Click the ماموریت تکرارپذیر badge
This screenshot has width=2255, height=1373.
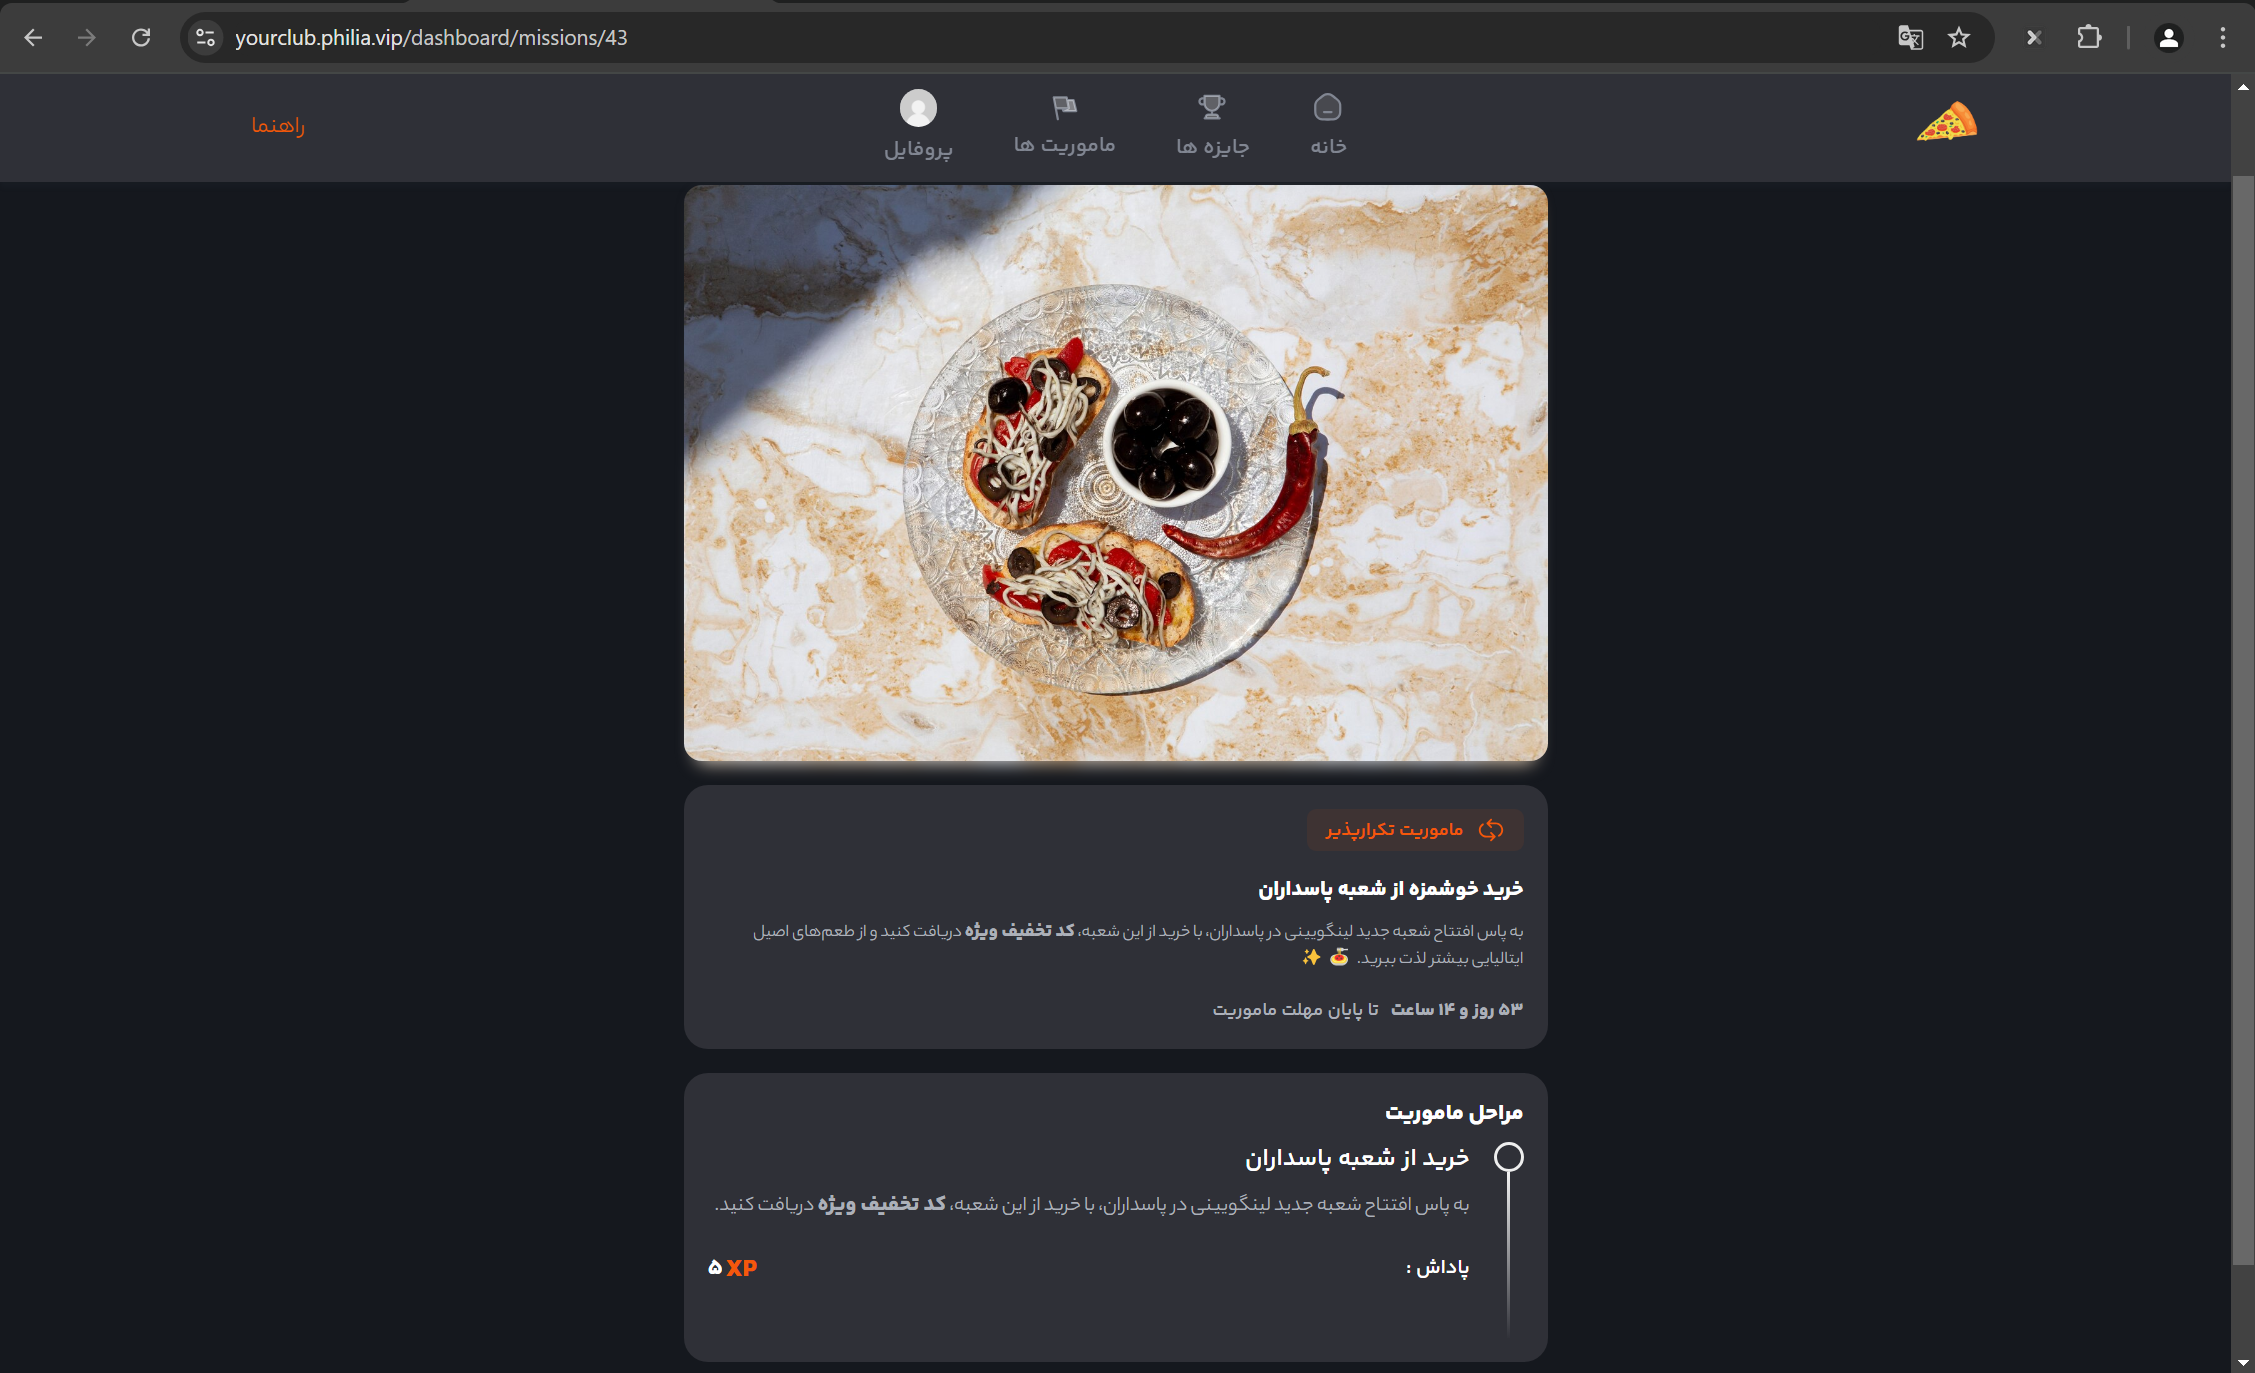coord(1414,830)
